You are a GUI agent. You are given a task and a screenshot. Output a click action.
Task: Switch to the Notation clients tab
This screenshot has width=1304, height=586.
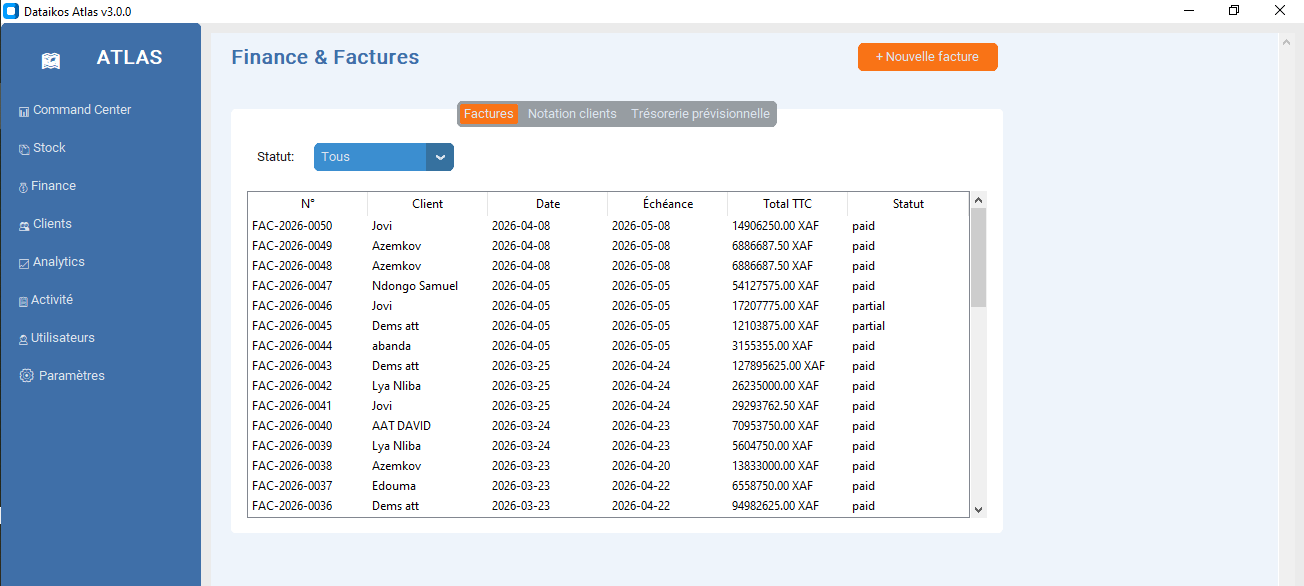pyautogui.click(x=572, y=114)
